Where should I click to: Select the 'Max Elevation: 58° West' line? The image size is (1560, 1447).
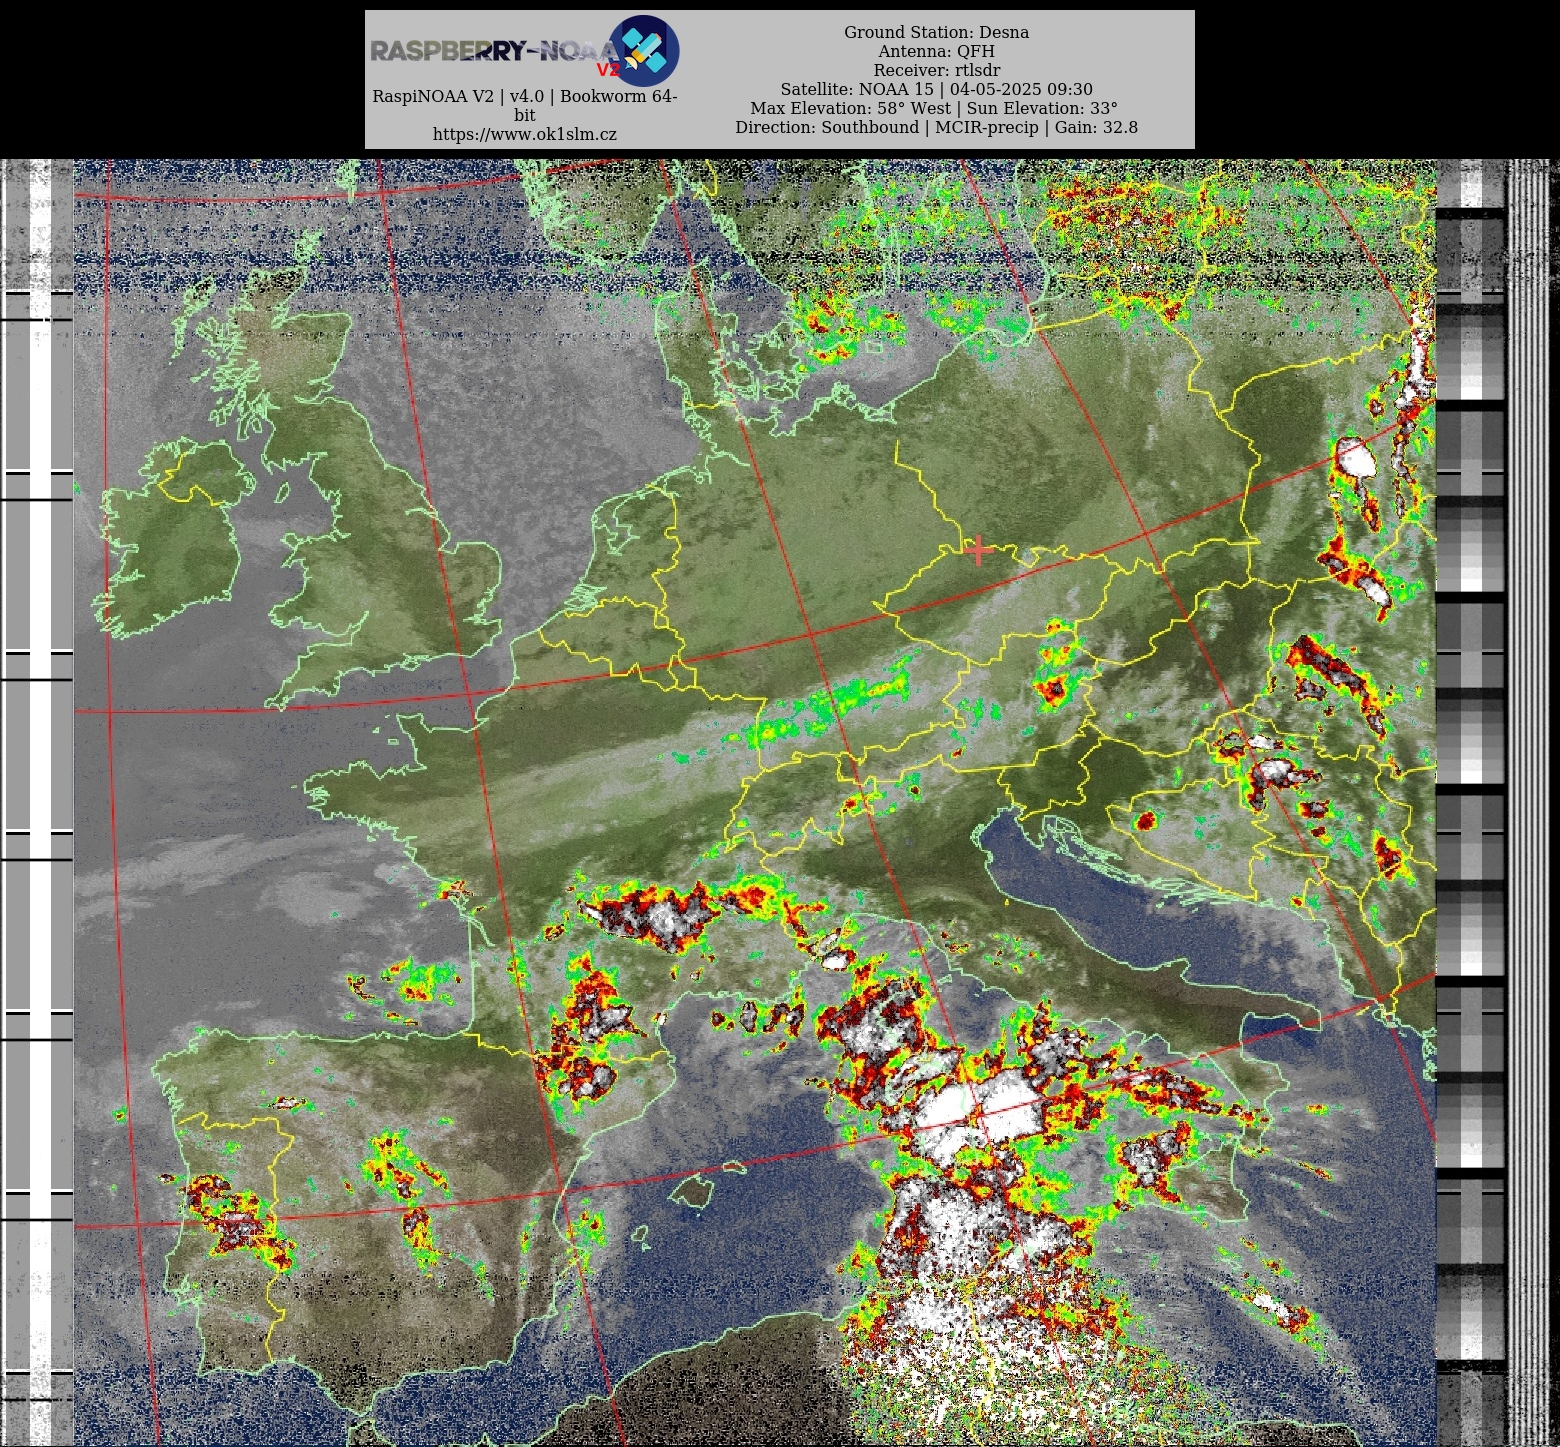point(934,108)
